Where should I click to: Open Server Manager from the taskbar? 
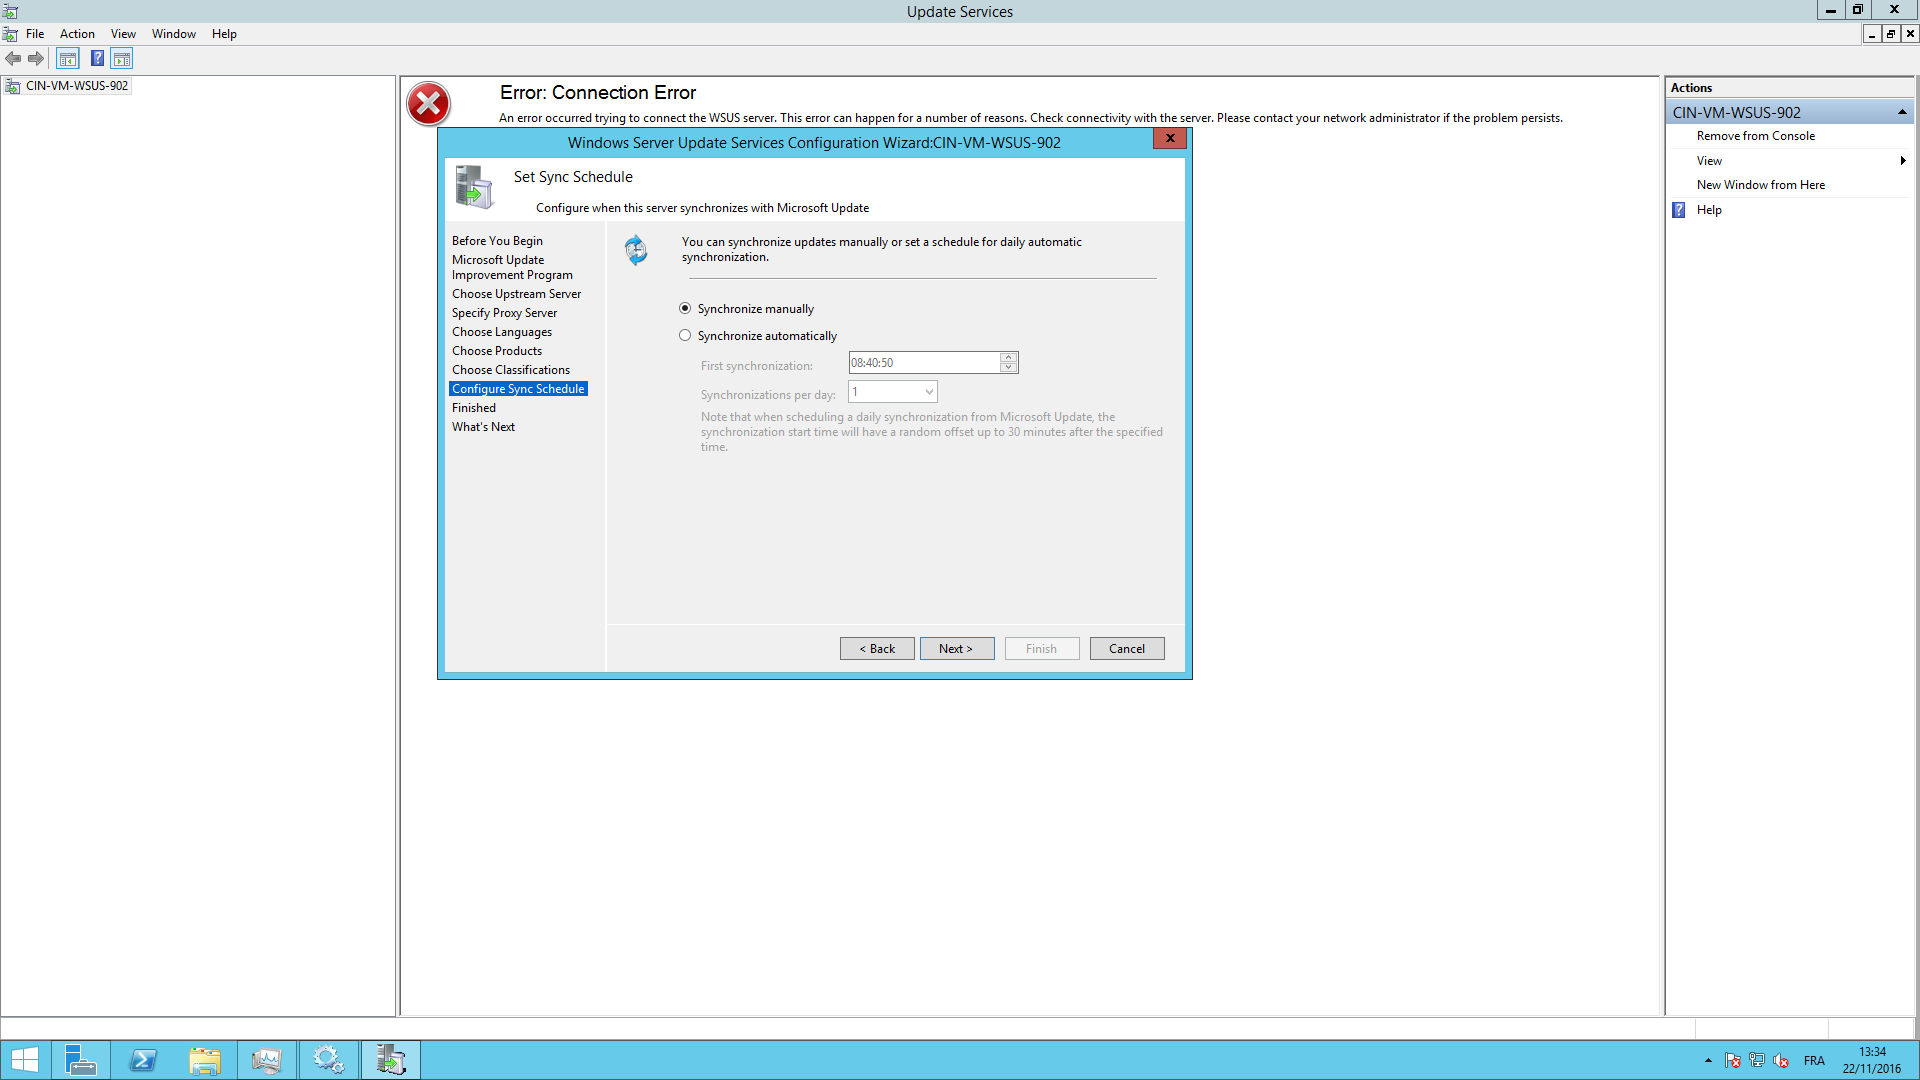(80, 1060)
